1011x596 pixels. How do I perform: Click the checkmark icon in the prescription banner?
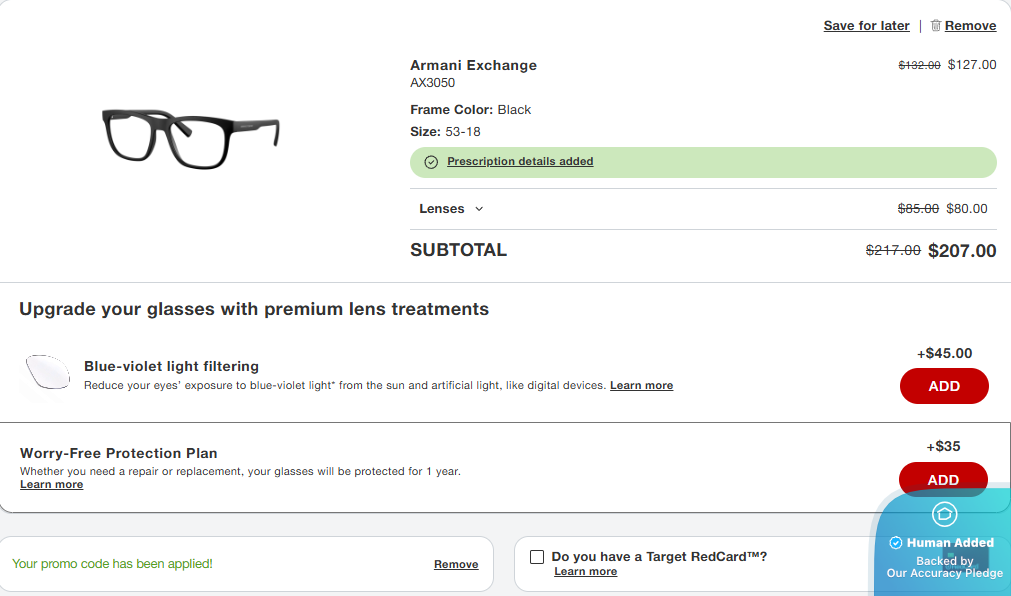431,162
